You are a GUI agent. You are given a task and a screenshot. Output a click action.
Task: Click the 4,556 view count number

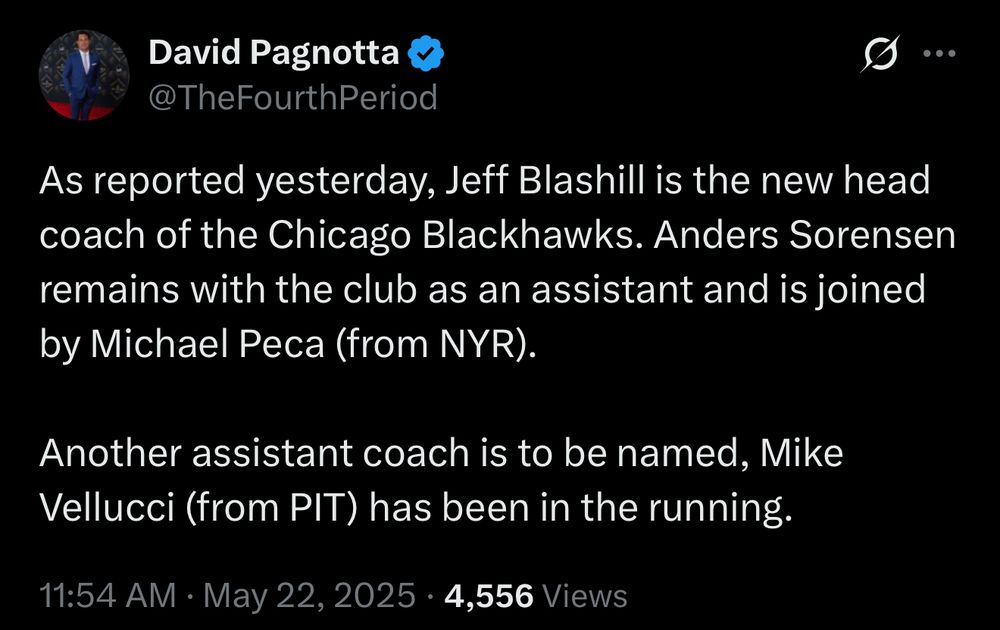(x=489, y=596)
